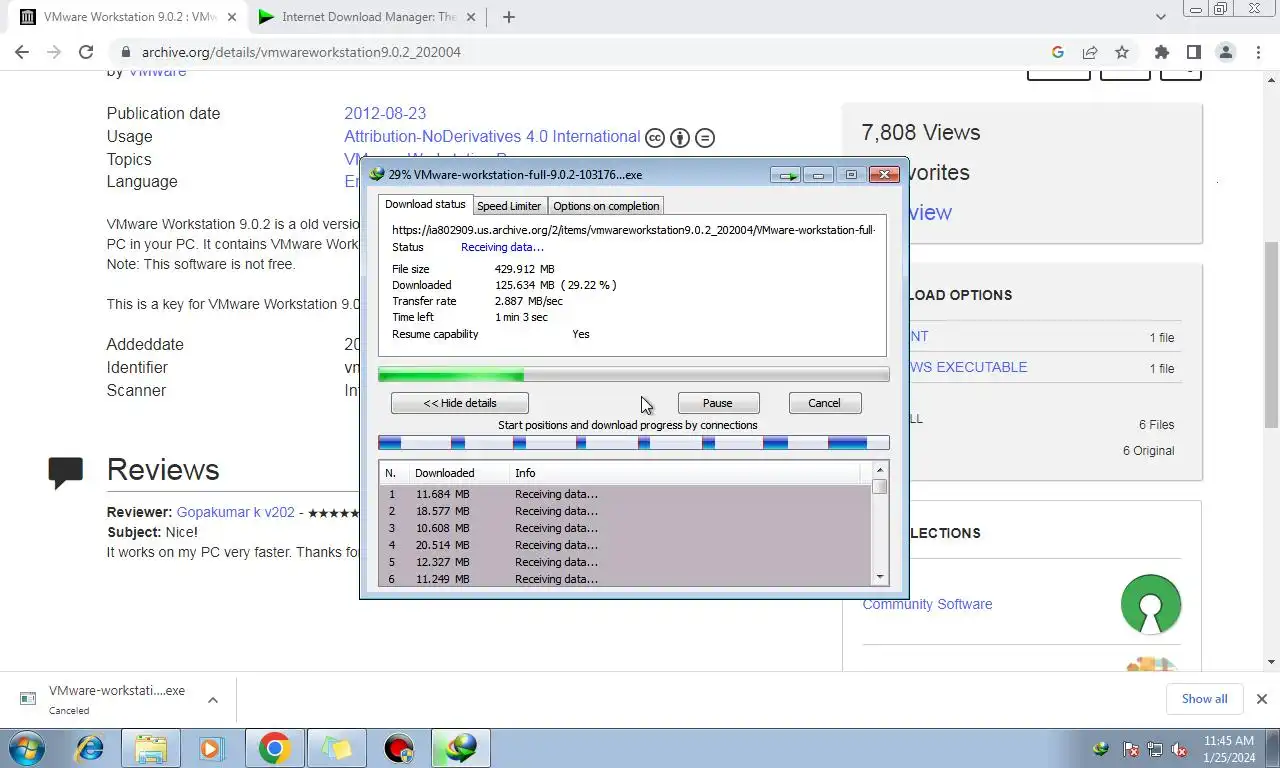Open reviewer Gopakumar k v202 profile link
1280x768 pixels.
coord(236,512)
